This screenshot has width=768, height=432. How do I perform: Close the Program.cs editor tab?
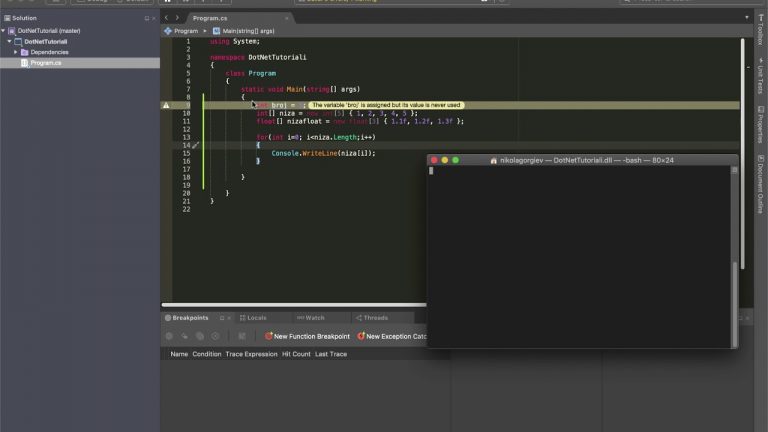click(287, 19)
